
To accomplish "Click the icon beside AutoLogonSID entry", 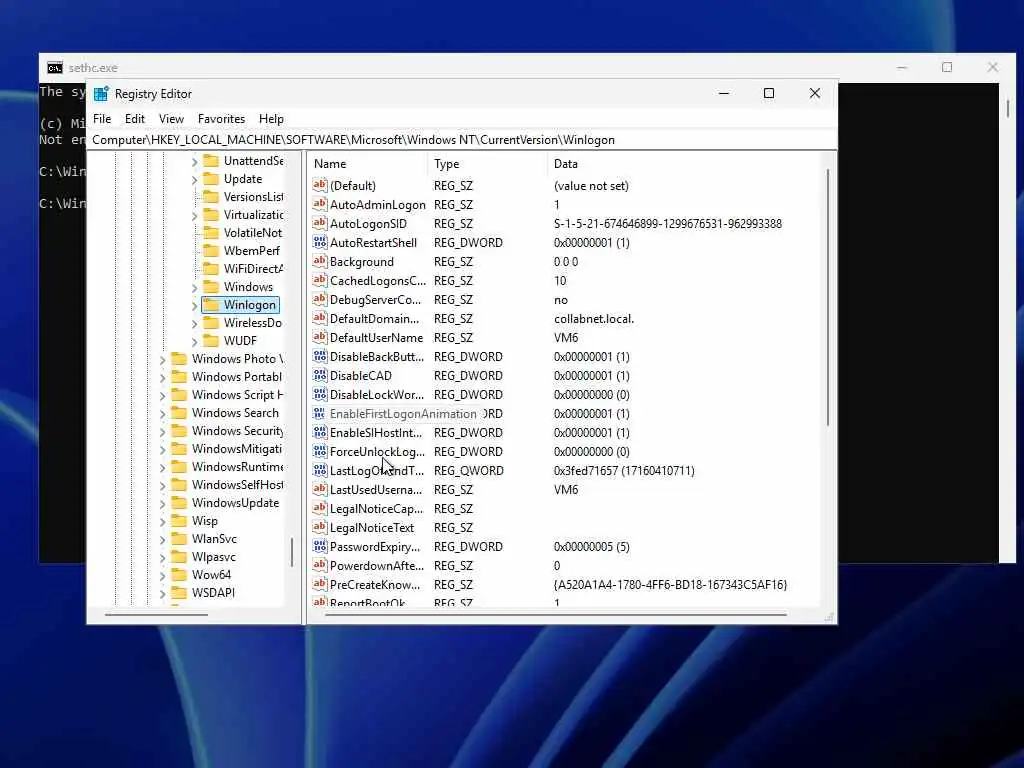I will tap(319, 223).
